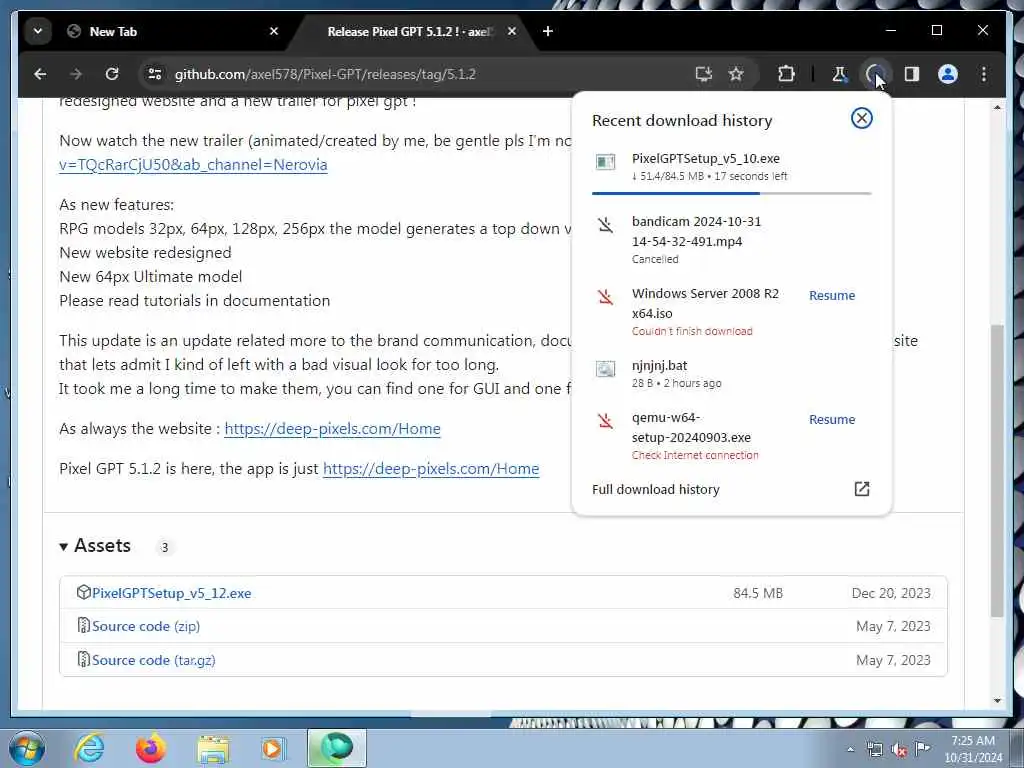Download PixelGPTSetup_v5_12.exe asset

click(x=171, y=593)
